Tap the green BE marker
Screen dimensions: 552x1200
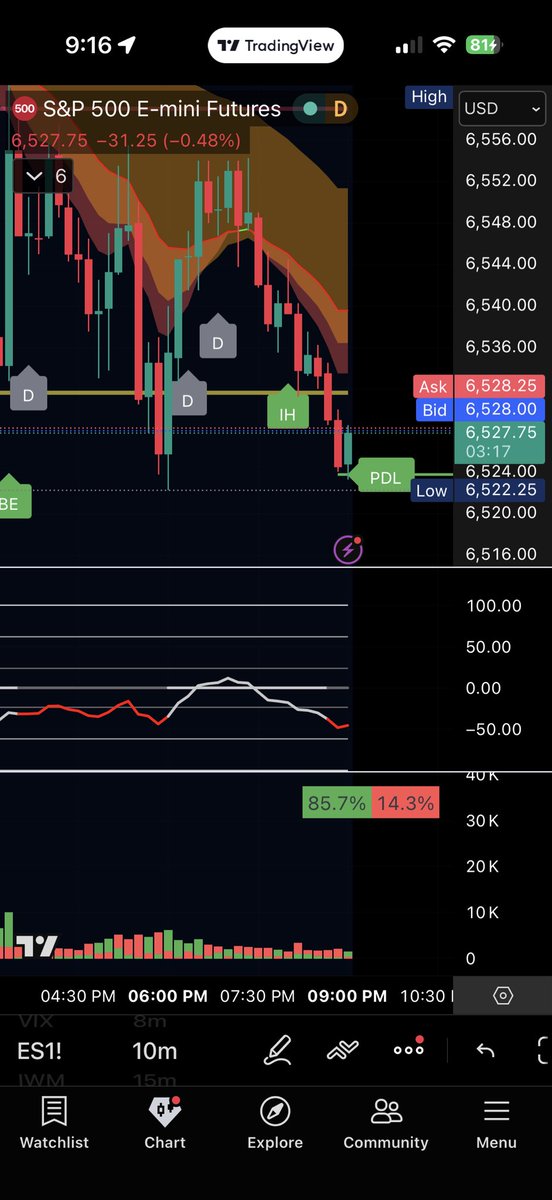pyautogui.click(x=13, y=497)
